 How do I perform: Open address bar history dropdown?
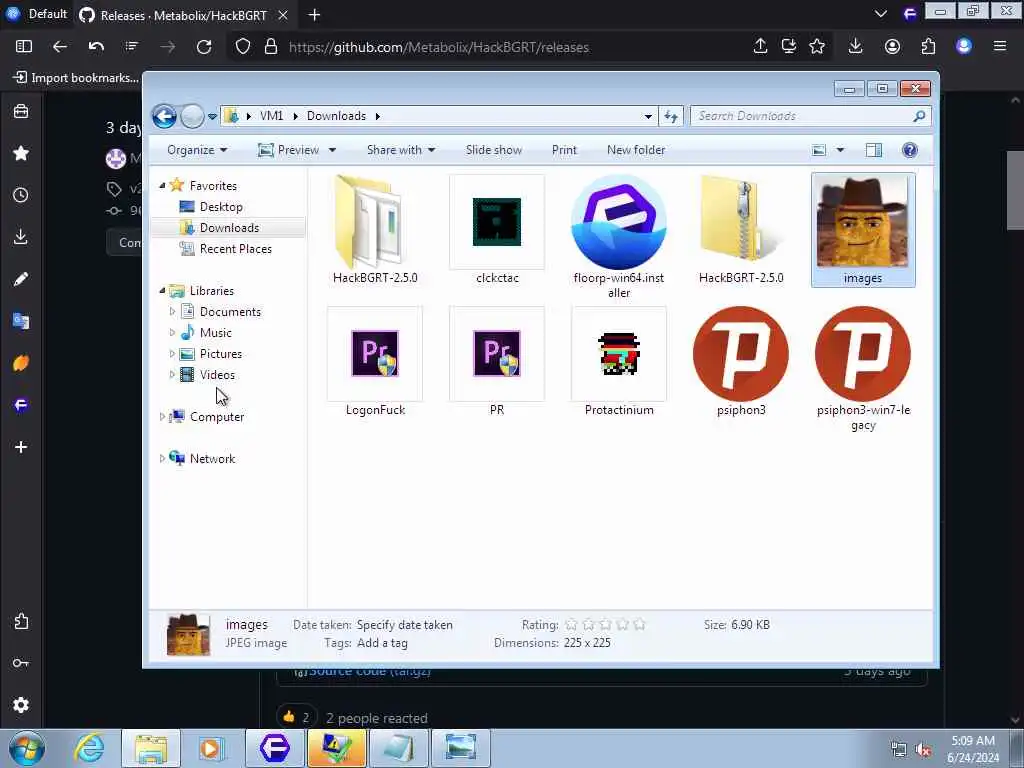(x=648, y=116)
